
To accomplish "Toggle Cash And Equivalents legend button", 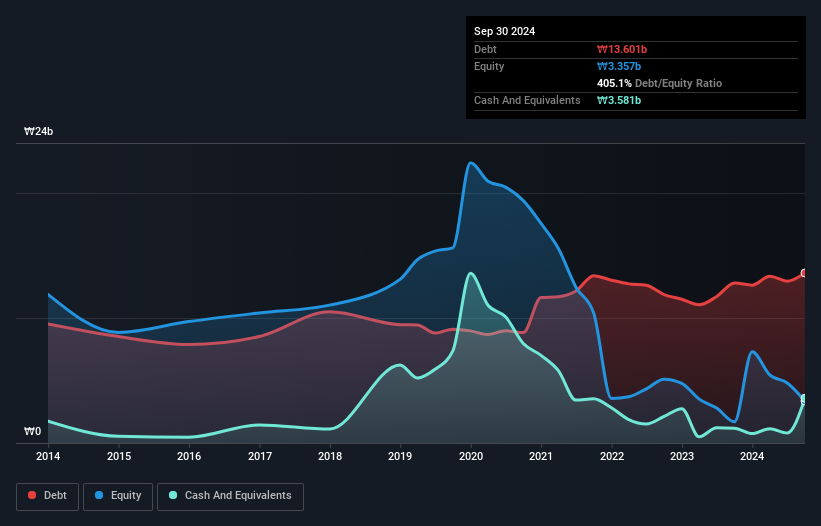I will (230, 496).
